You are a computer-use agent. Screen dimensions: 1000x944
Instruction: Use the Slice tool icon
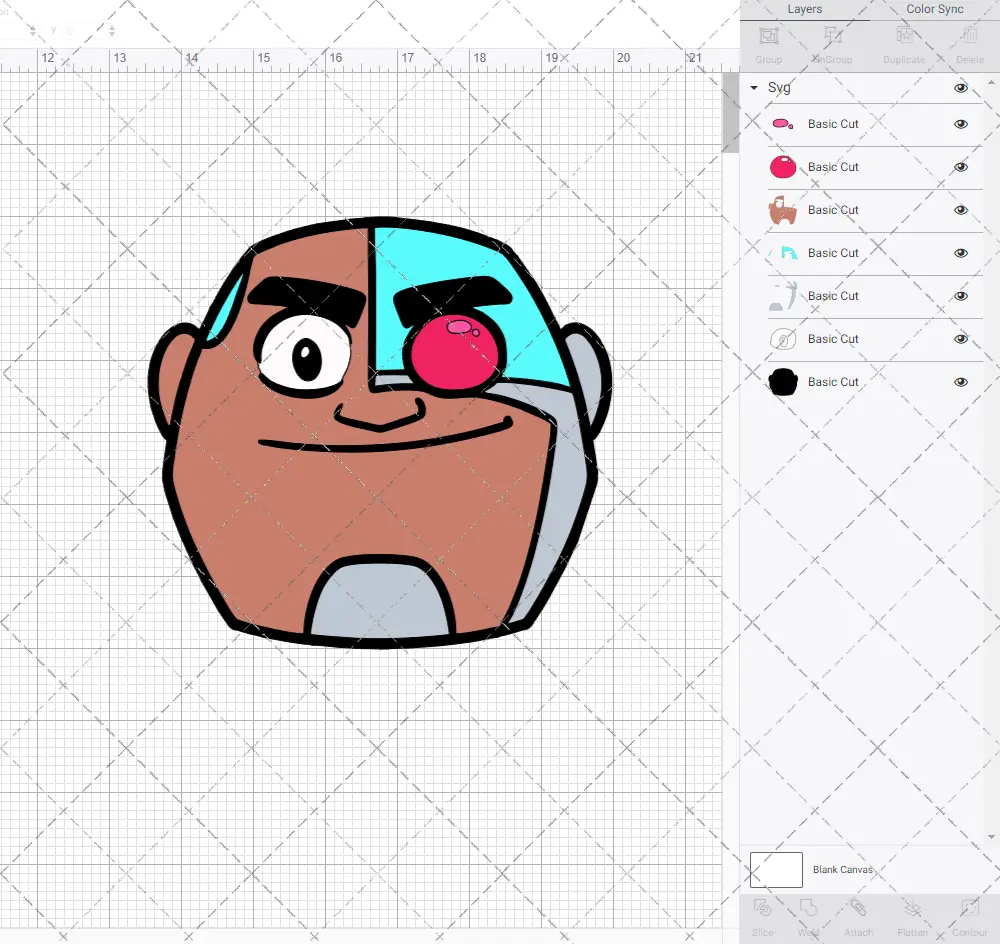pyautogui.click(x=762, y=908)
